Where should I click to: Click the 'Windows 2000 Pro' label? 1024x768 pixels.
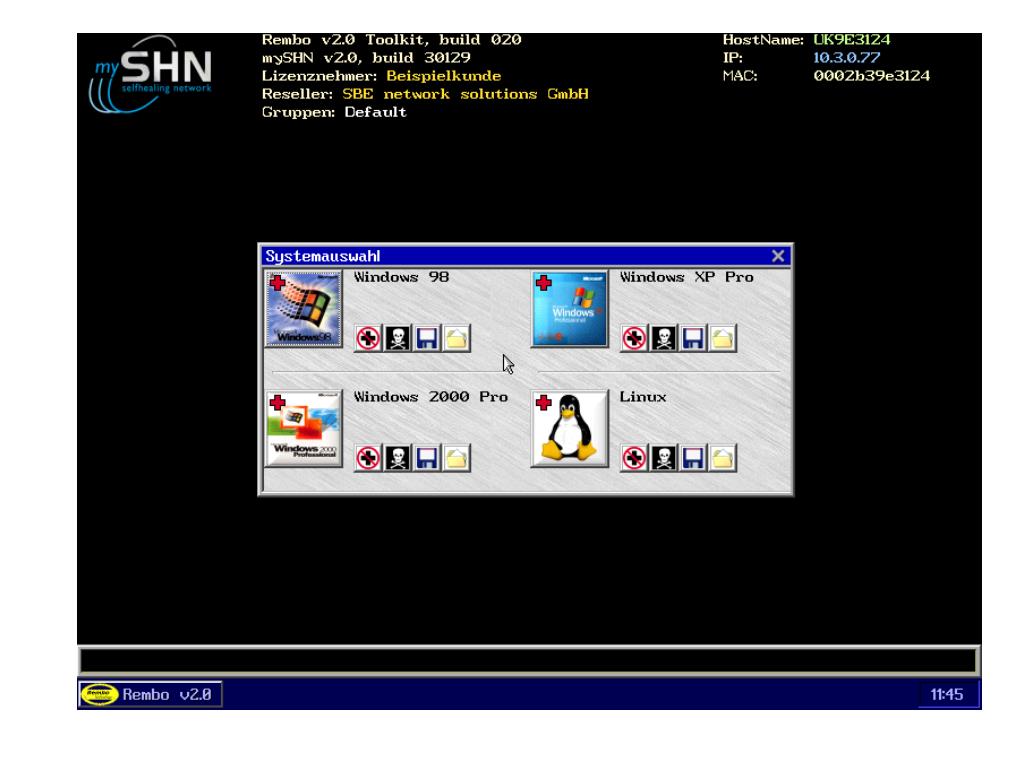tap(431, 396)
